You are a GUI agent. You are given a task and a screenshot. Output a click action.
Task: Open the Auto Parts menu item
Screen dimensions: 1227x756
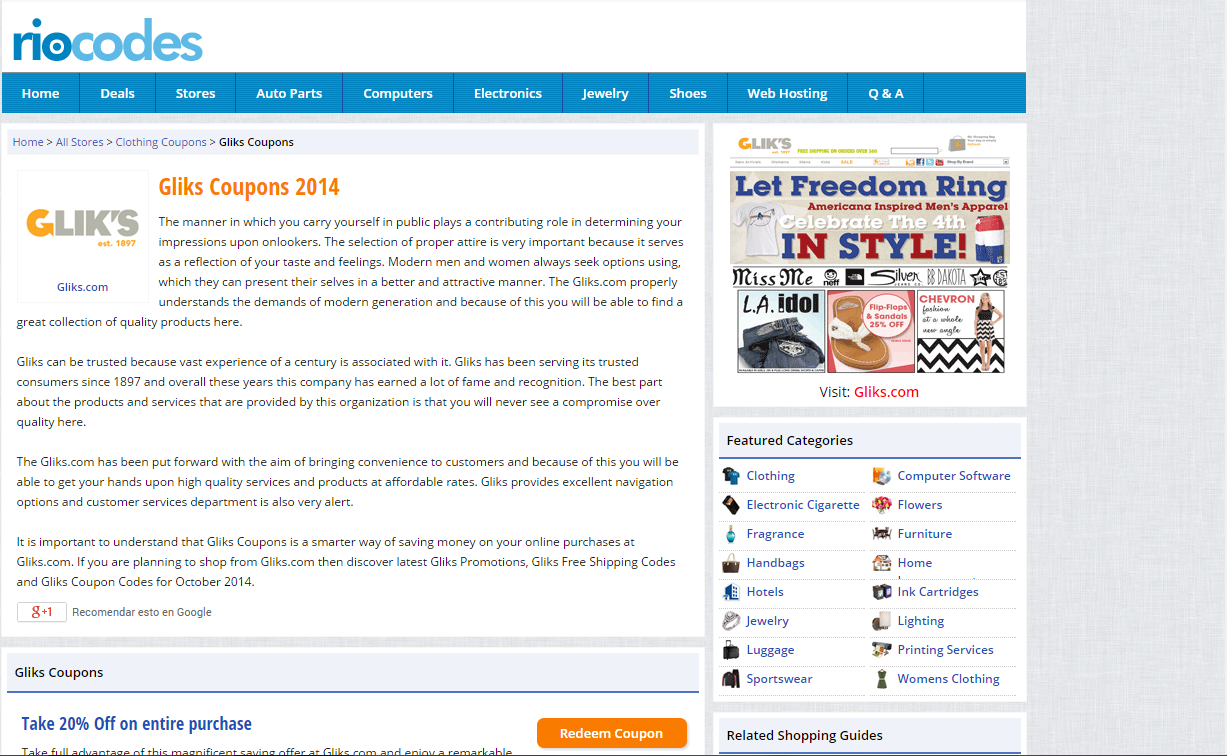click(289, 93)
